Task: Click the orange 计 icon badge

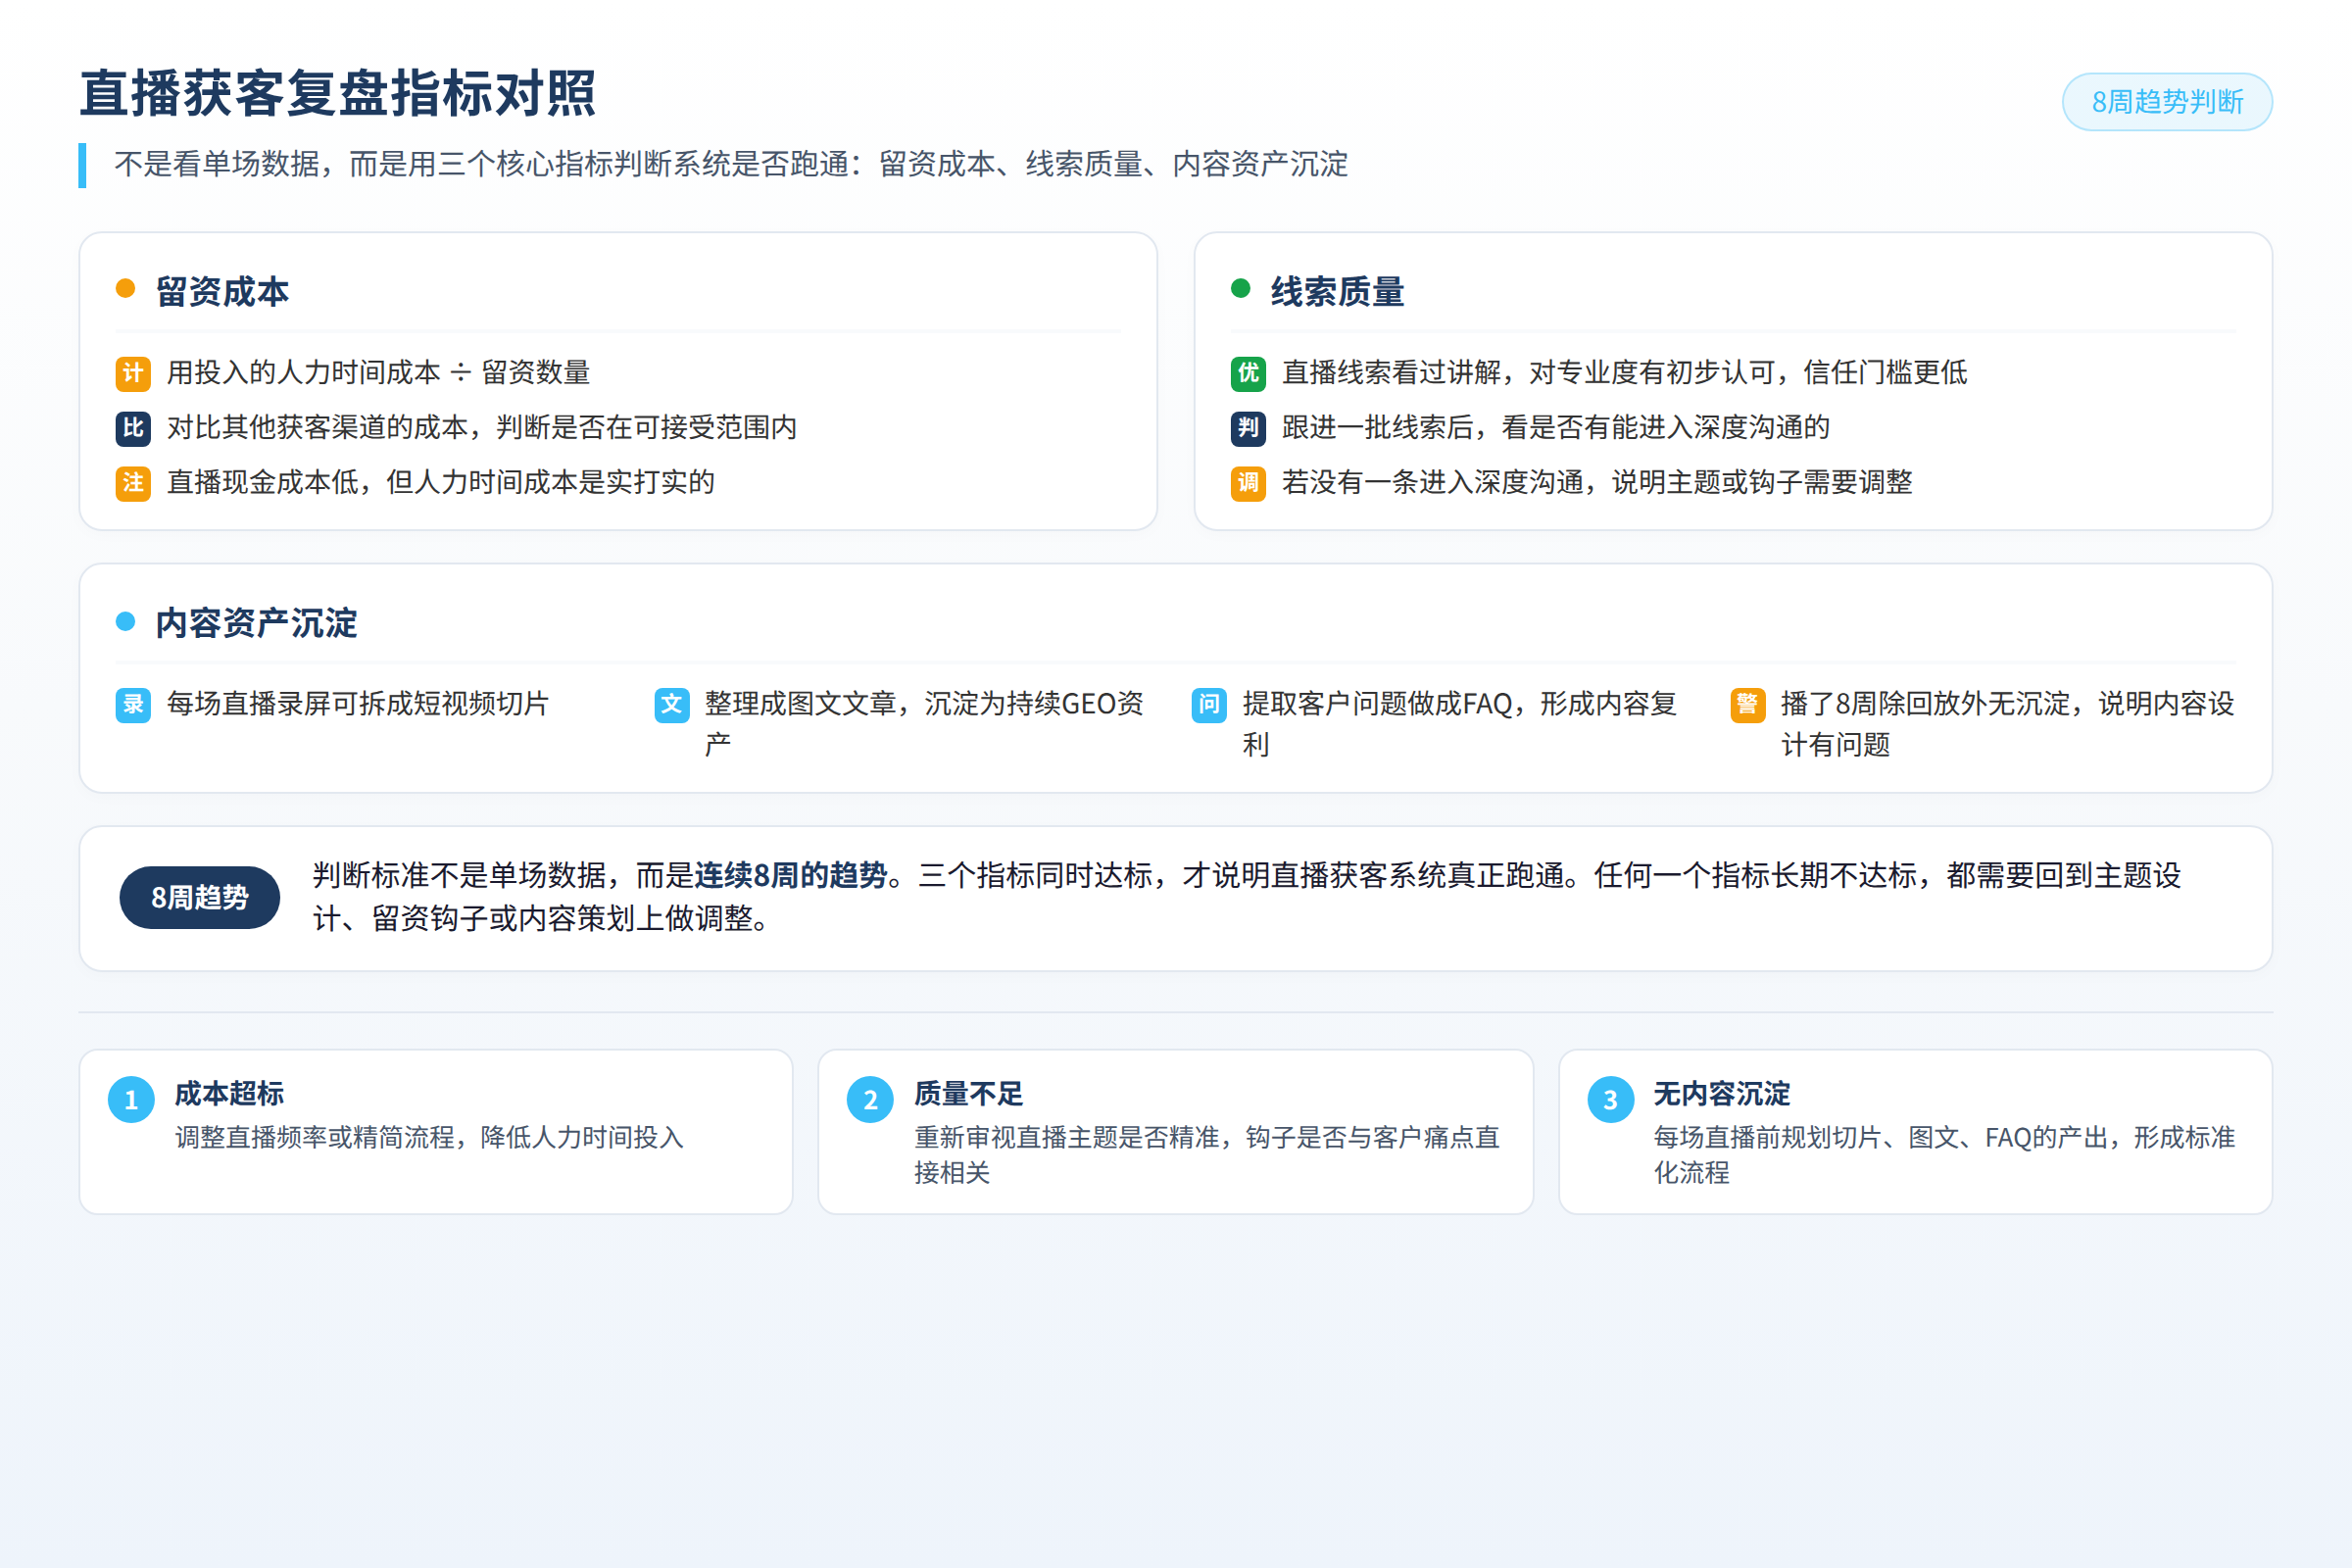Action: (x=133, y=373)
